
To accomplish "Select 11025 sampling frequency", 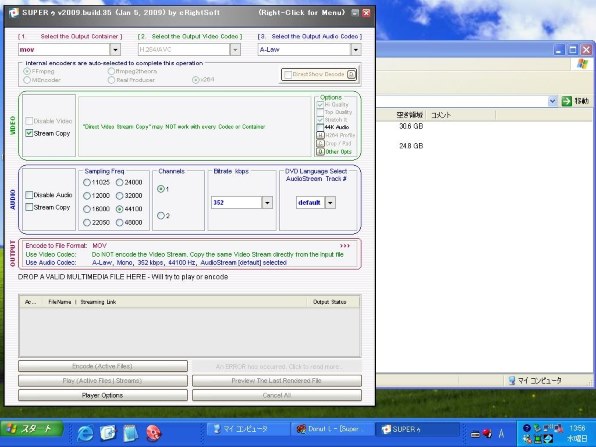I will [87, 182].
